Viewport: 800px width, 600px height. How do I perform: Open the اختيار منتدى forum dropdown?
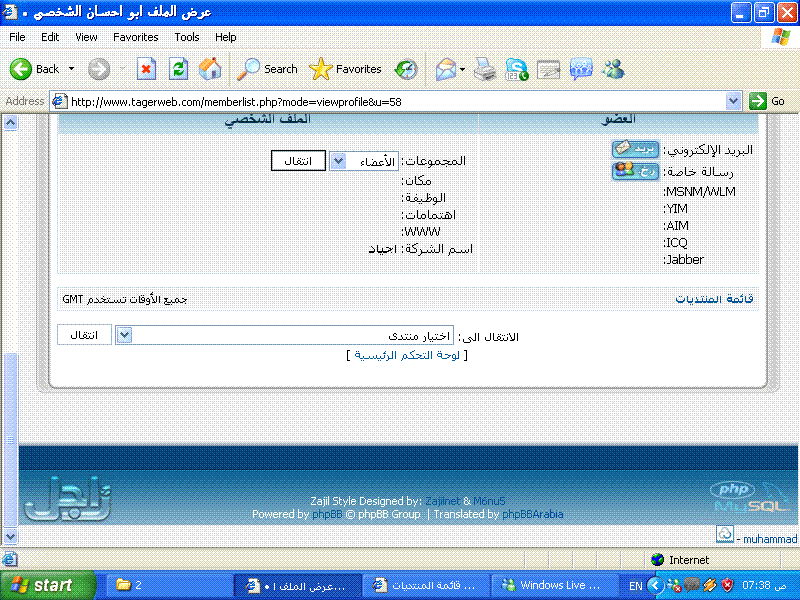pyautogui.click(x=125, y=336)
